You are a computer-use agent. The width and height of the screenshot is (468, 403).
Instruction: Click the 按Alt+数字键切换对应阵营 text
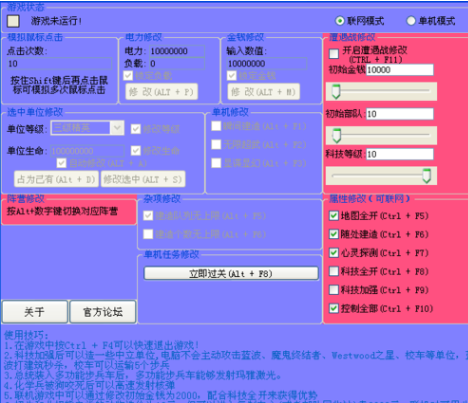(62, 211)
